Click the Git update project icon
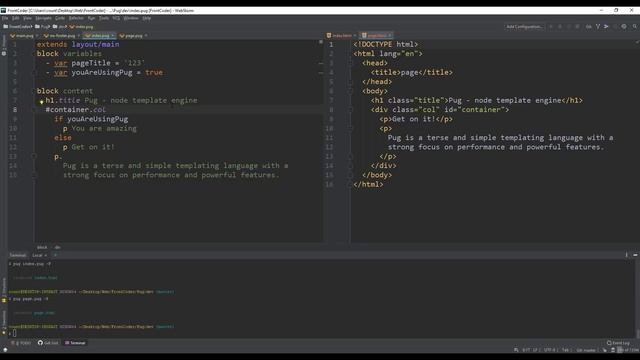Screen dimensions: 640x360 (x=598, y=27)
